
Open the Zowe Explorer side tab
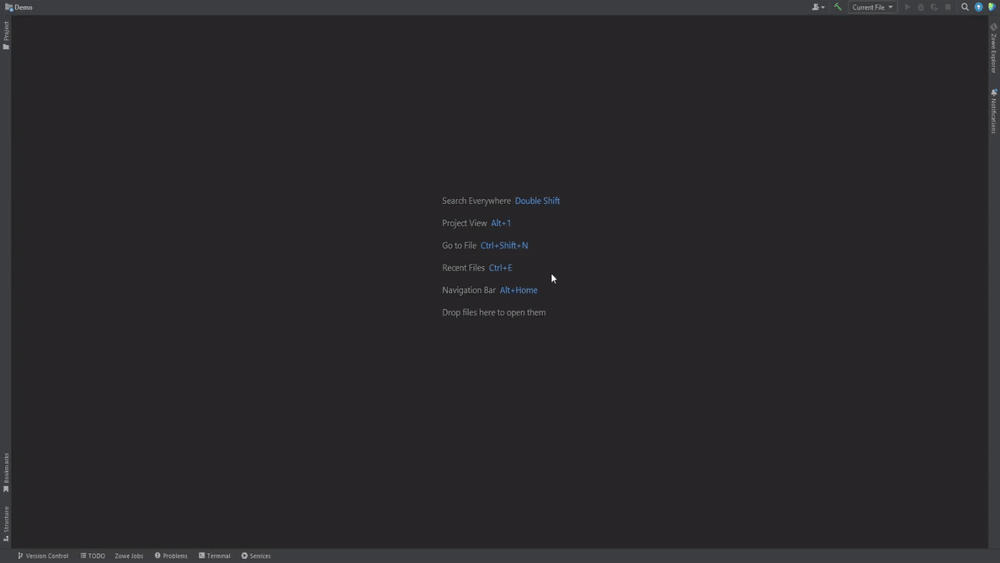pyautogui.click(x=994, y=48)
